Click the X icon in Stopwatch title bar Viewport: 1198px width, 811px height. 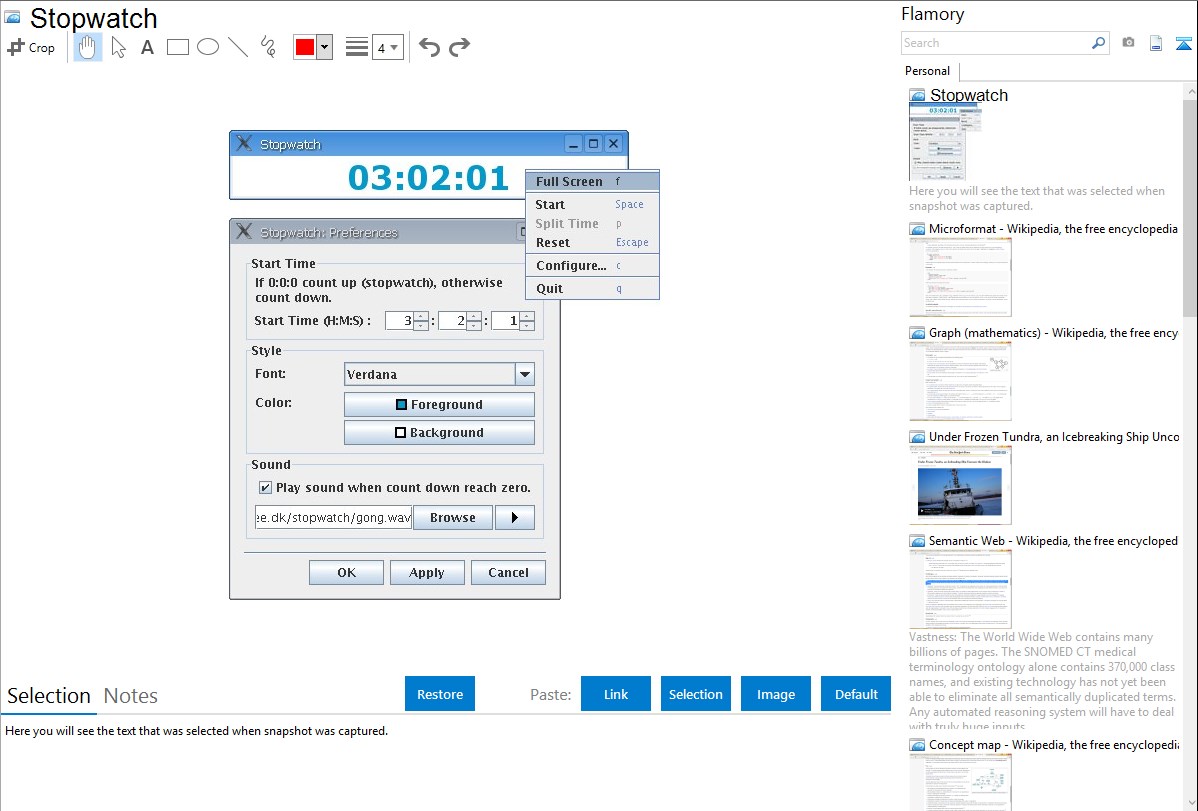(x=244, y=144)
